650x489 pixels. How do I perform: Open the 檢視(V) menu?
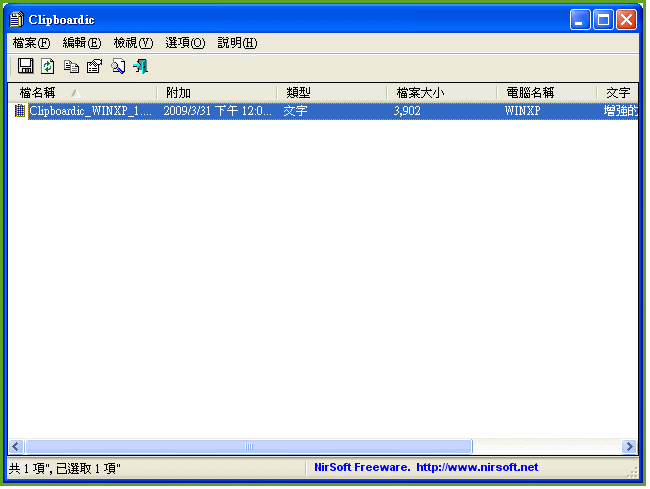point(133,43)
